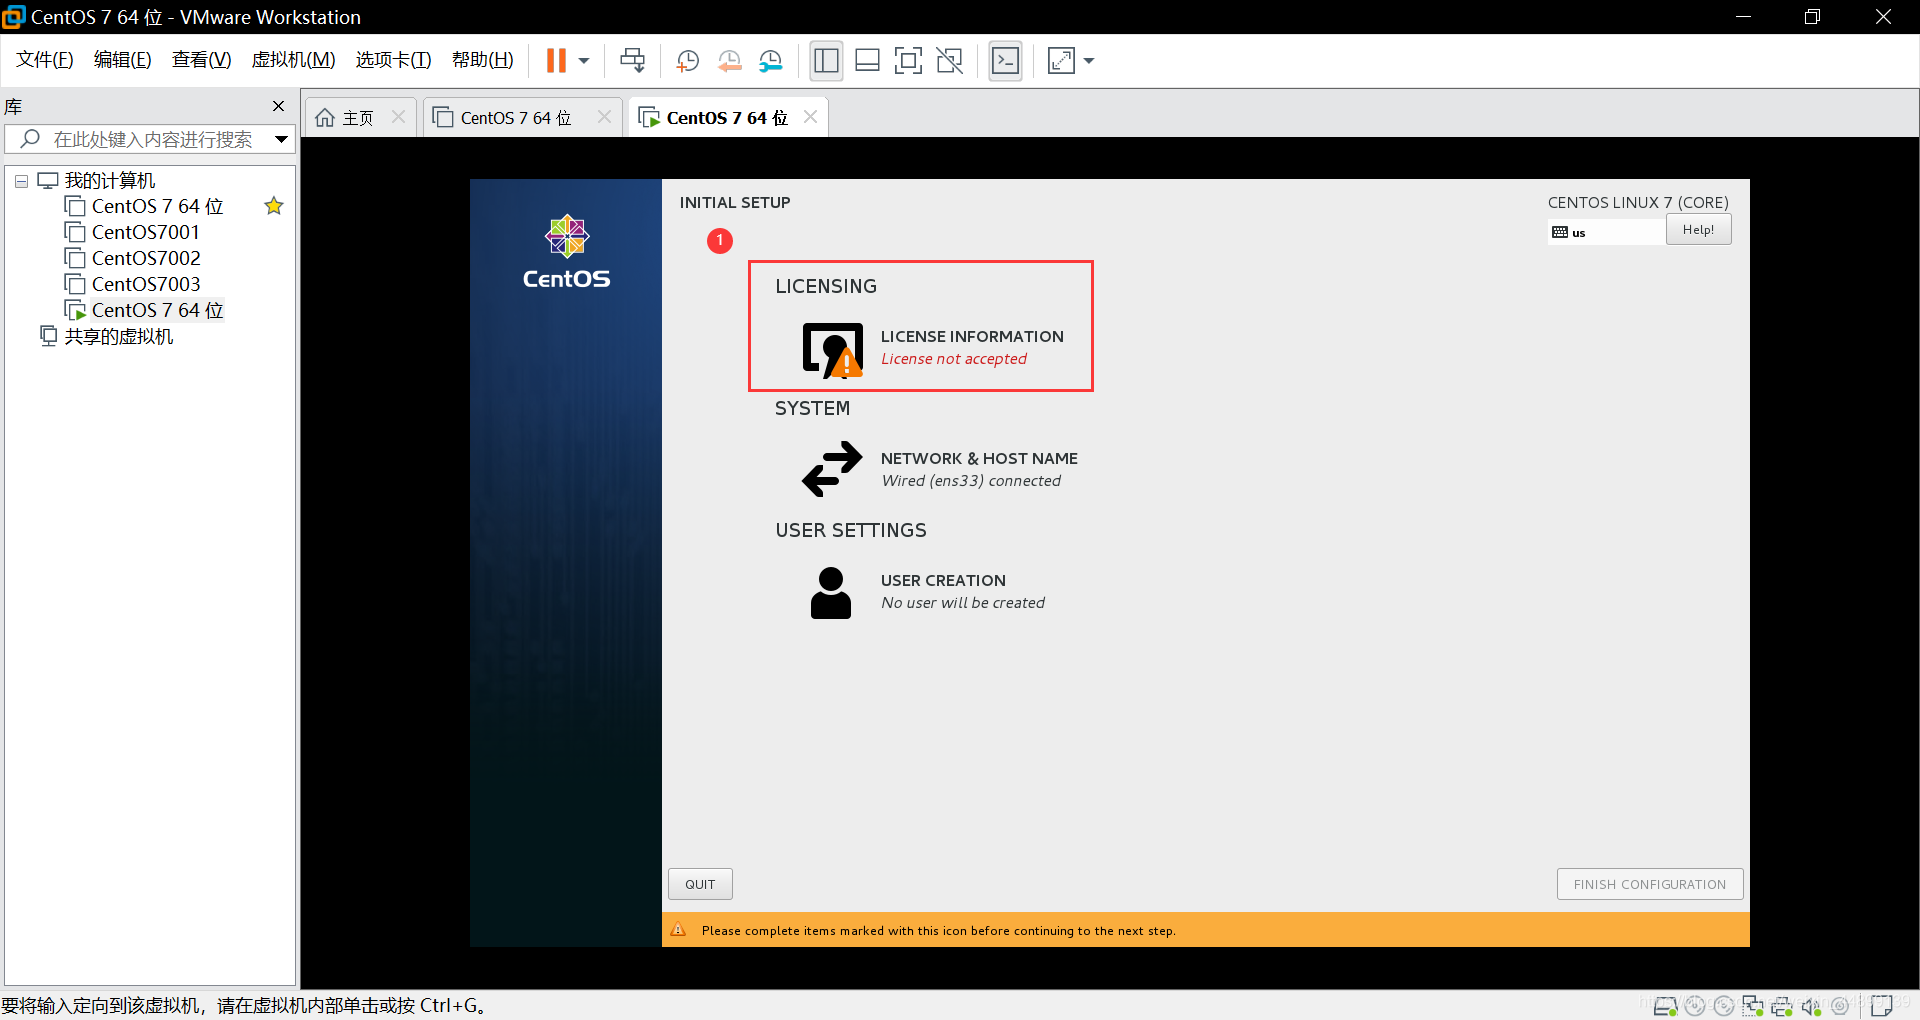
Task: Click the network arrows icon
Action: [832, 469]
